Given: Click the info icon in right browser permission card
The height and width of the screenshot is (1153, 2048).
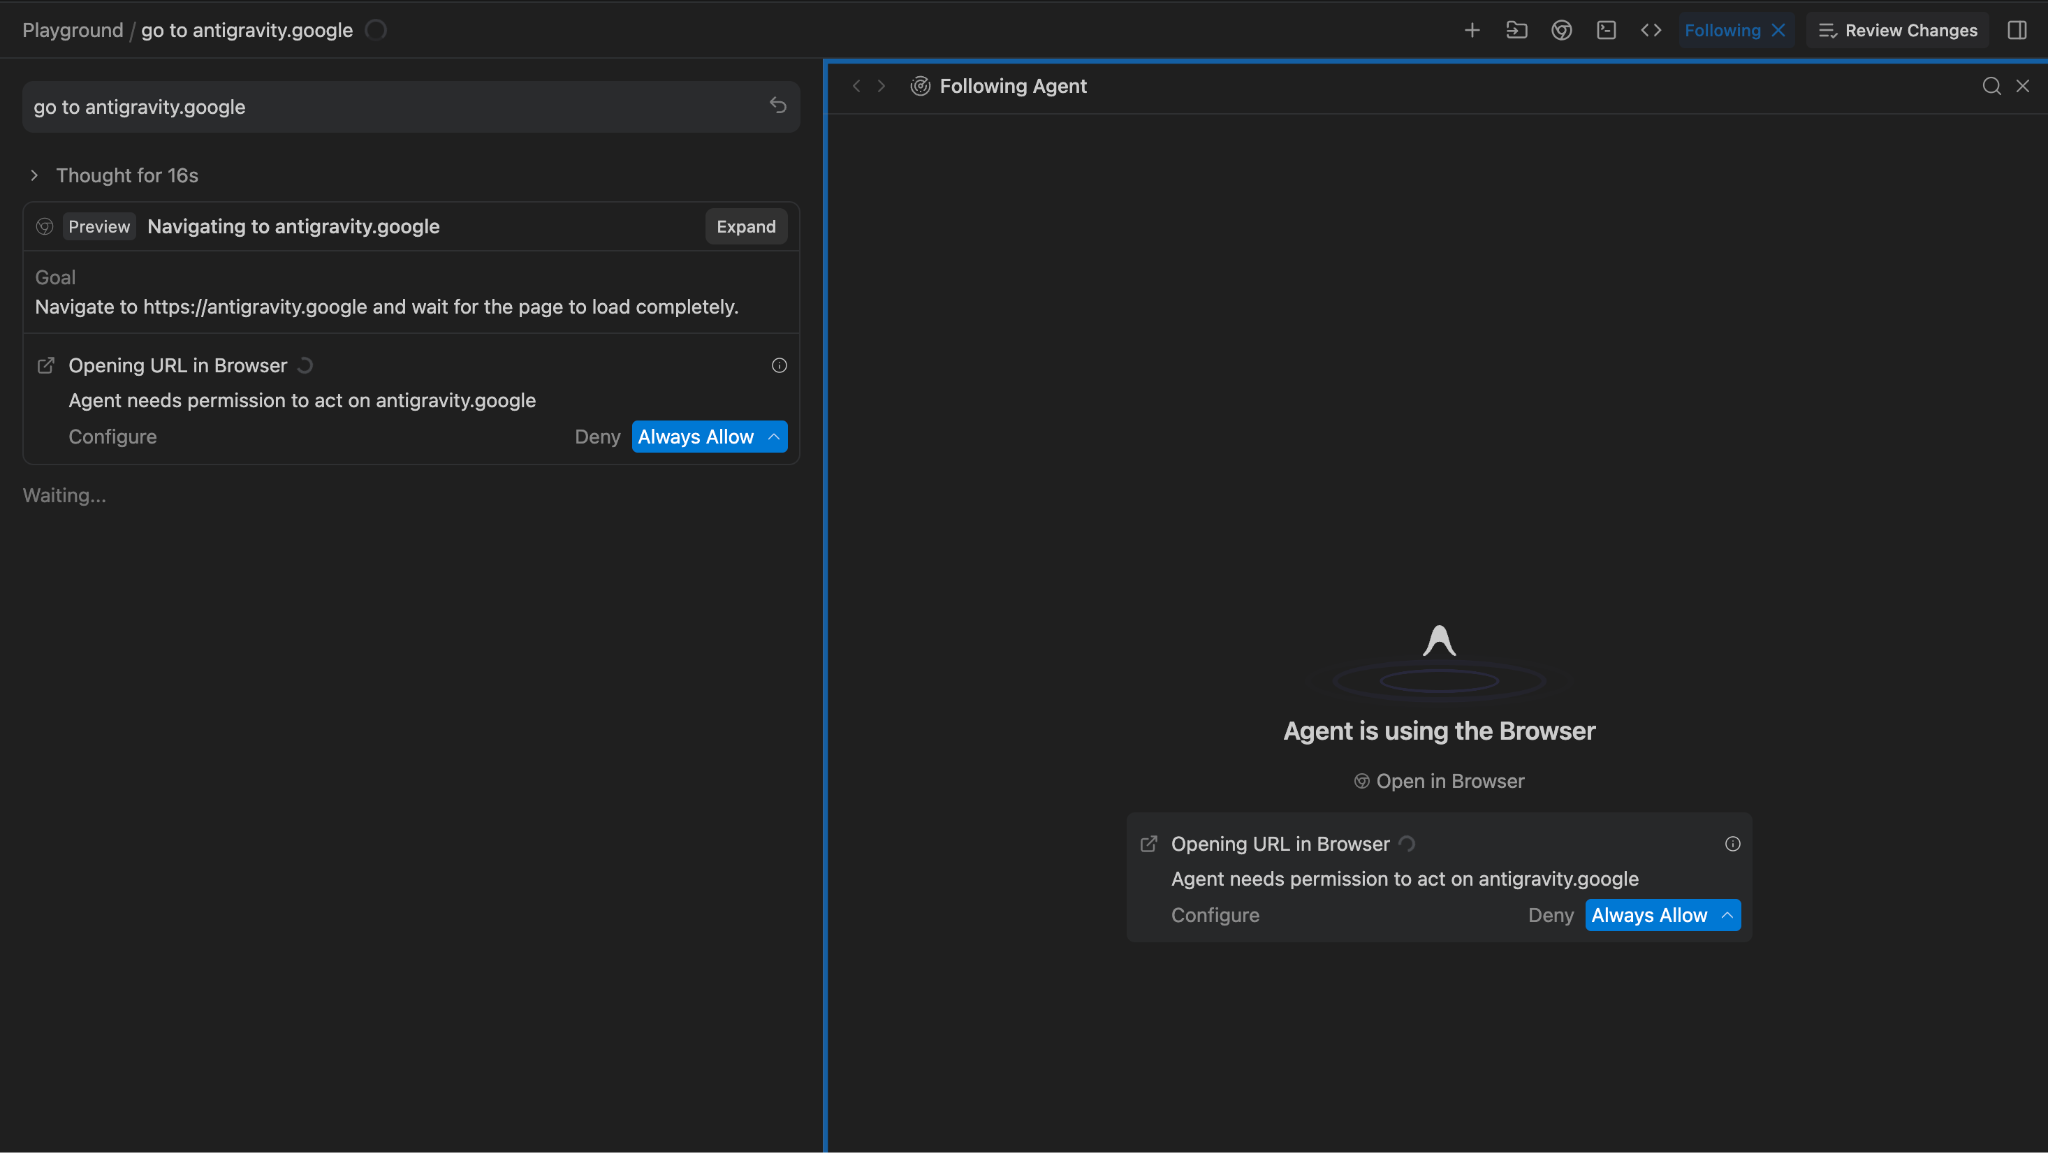Looking at the screenshot, I should (1732, 844).
